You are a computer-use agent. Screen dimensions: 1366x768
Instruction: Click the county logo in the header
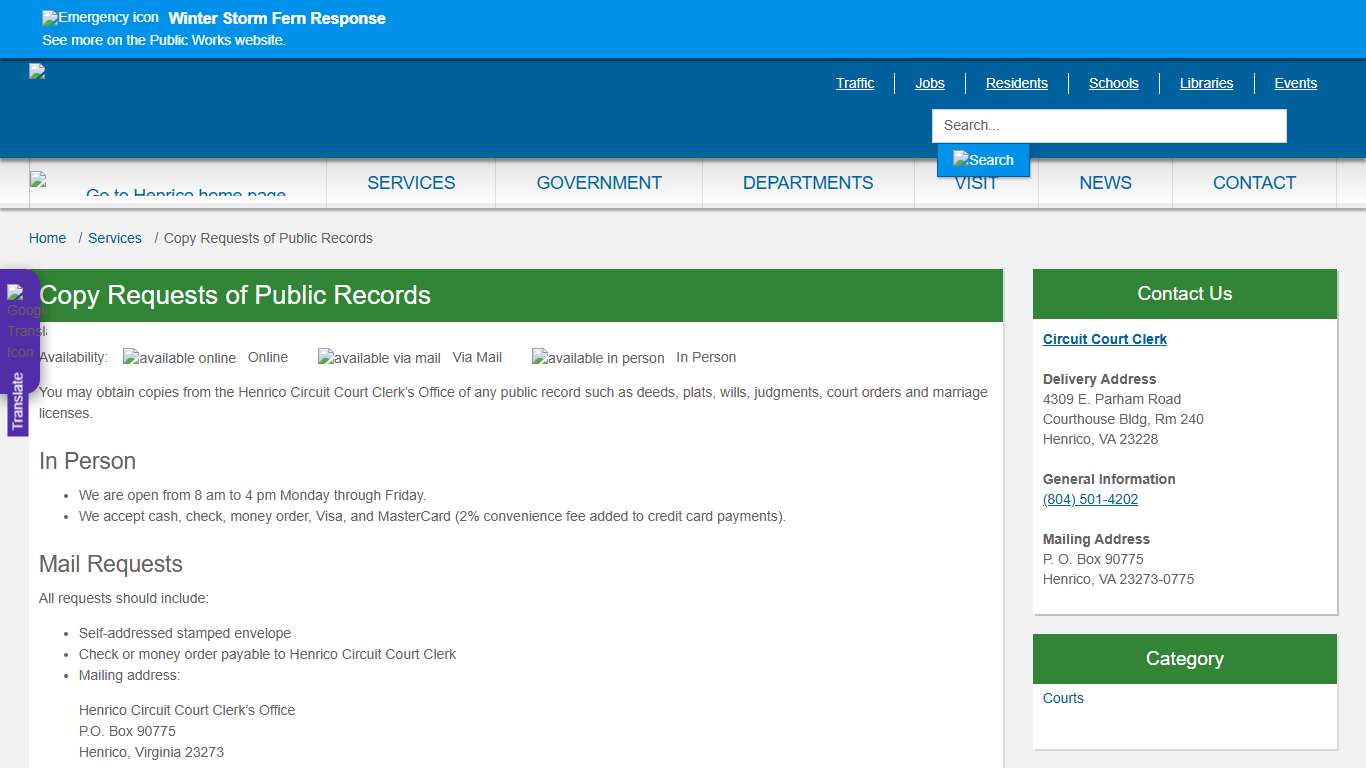coord(37,70)
